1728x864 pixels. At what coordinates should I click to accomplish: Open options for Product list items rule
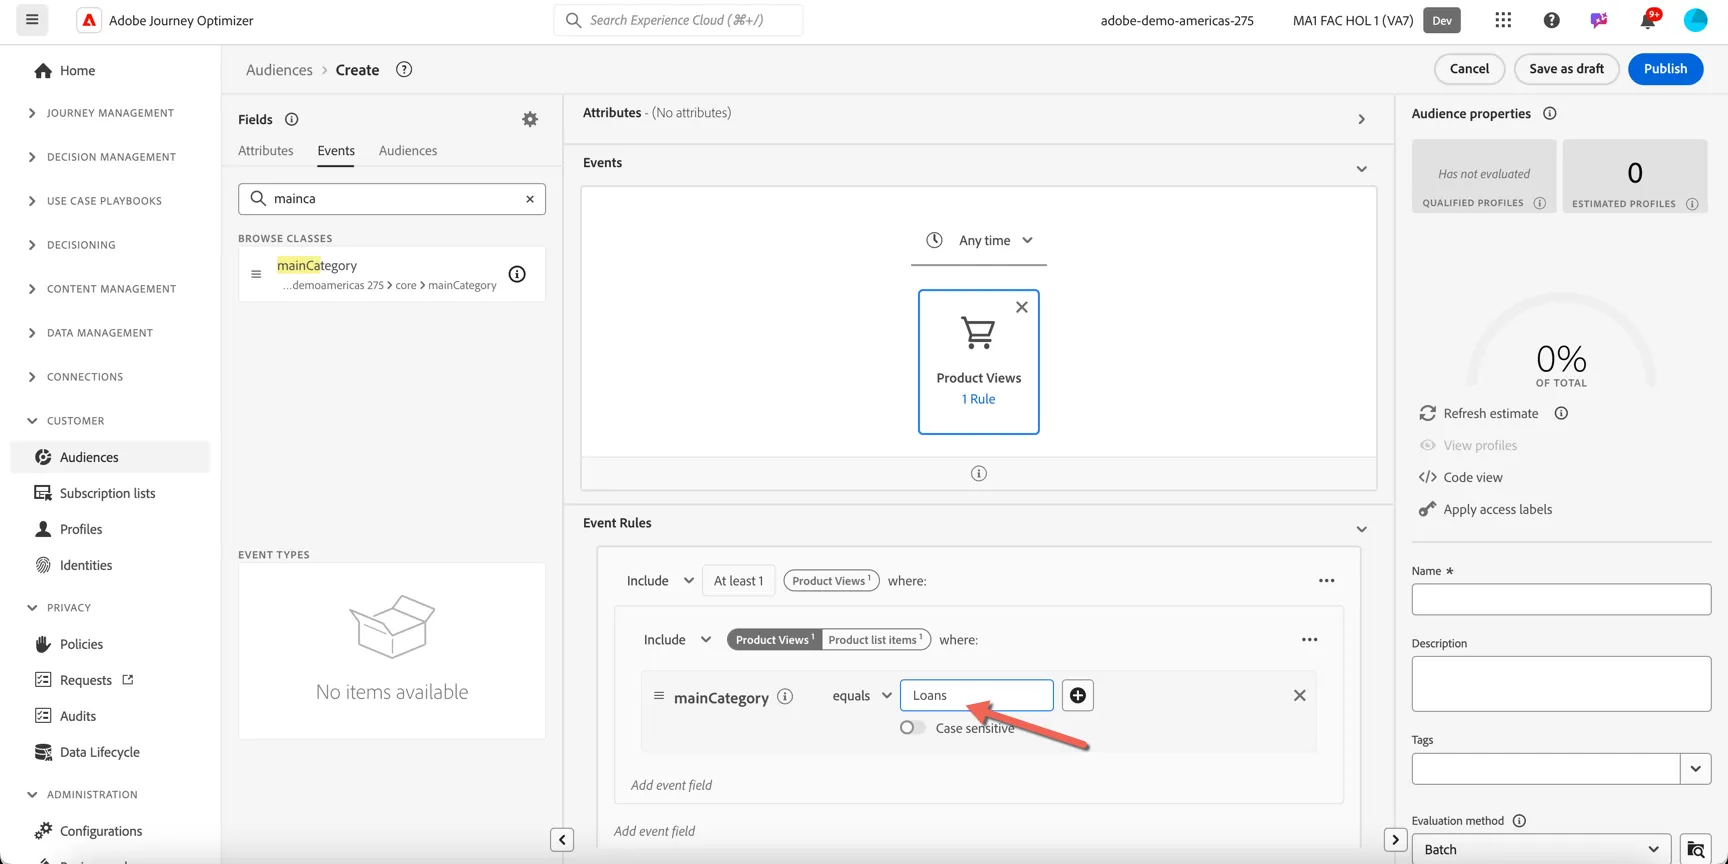(x=1310, y=640)
